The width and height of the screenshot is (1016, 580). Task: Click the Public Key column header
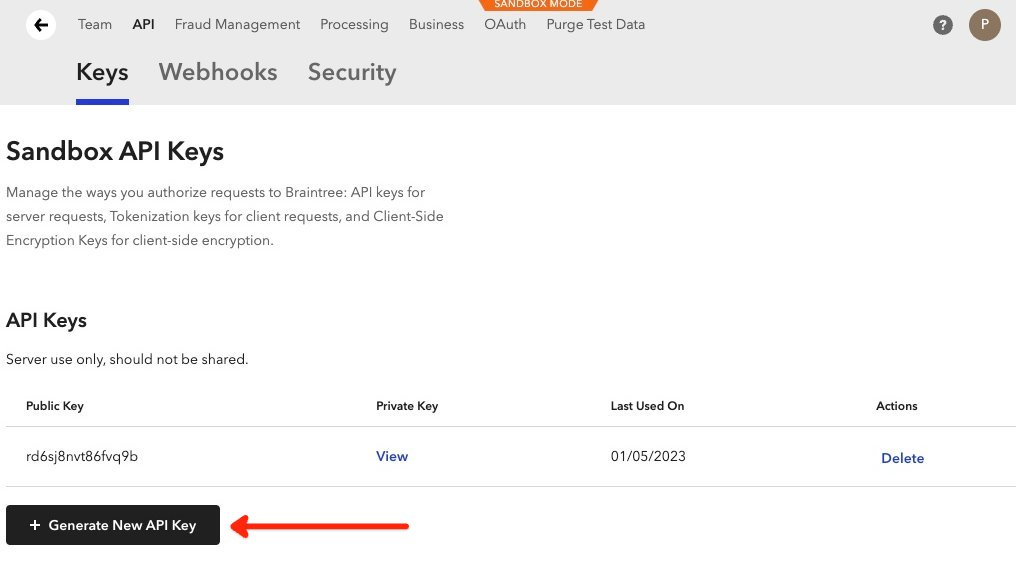[54, 406]
